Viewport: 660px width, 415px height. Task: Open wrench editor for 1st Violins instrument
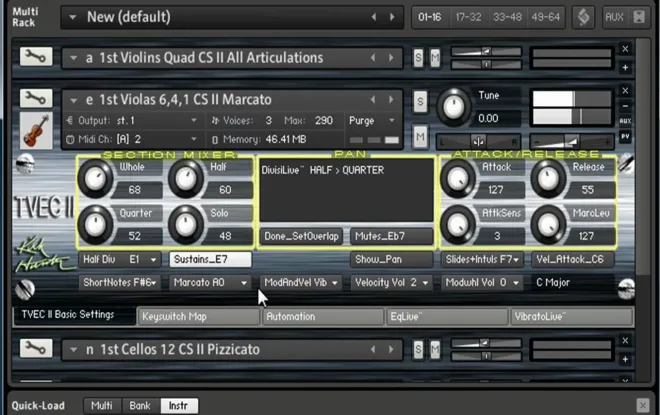coord(36,56)
